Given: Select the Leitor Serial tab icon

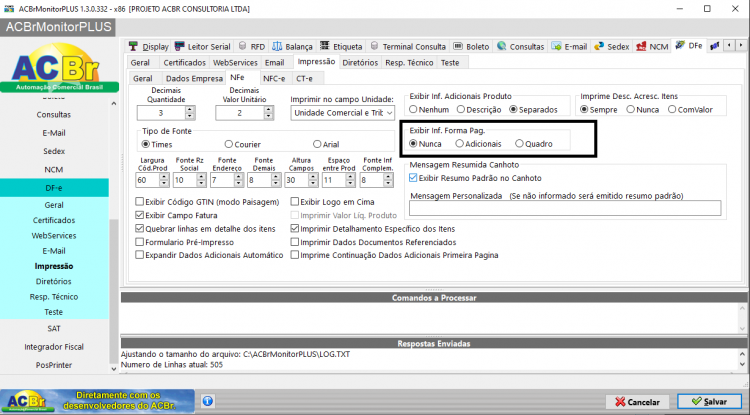Looking at the screenshot, I should tap(180, 46).
